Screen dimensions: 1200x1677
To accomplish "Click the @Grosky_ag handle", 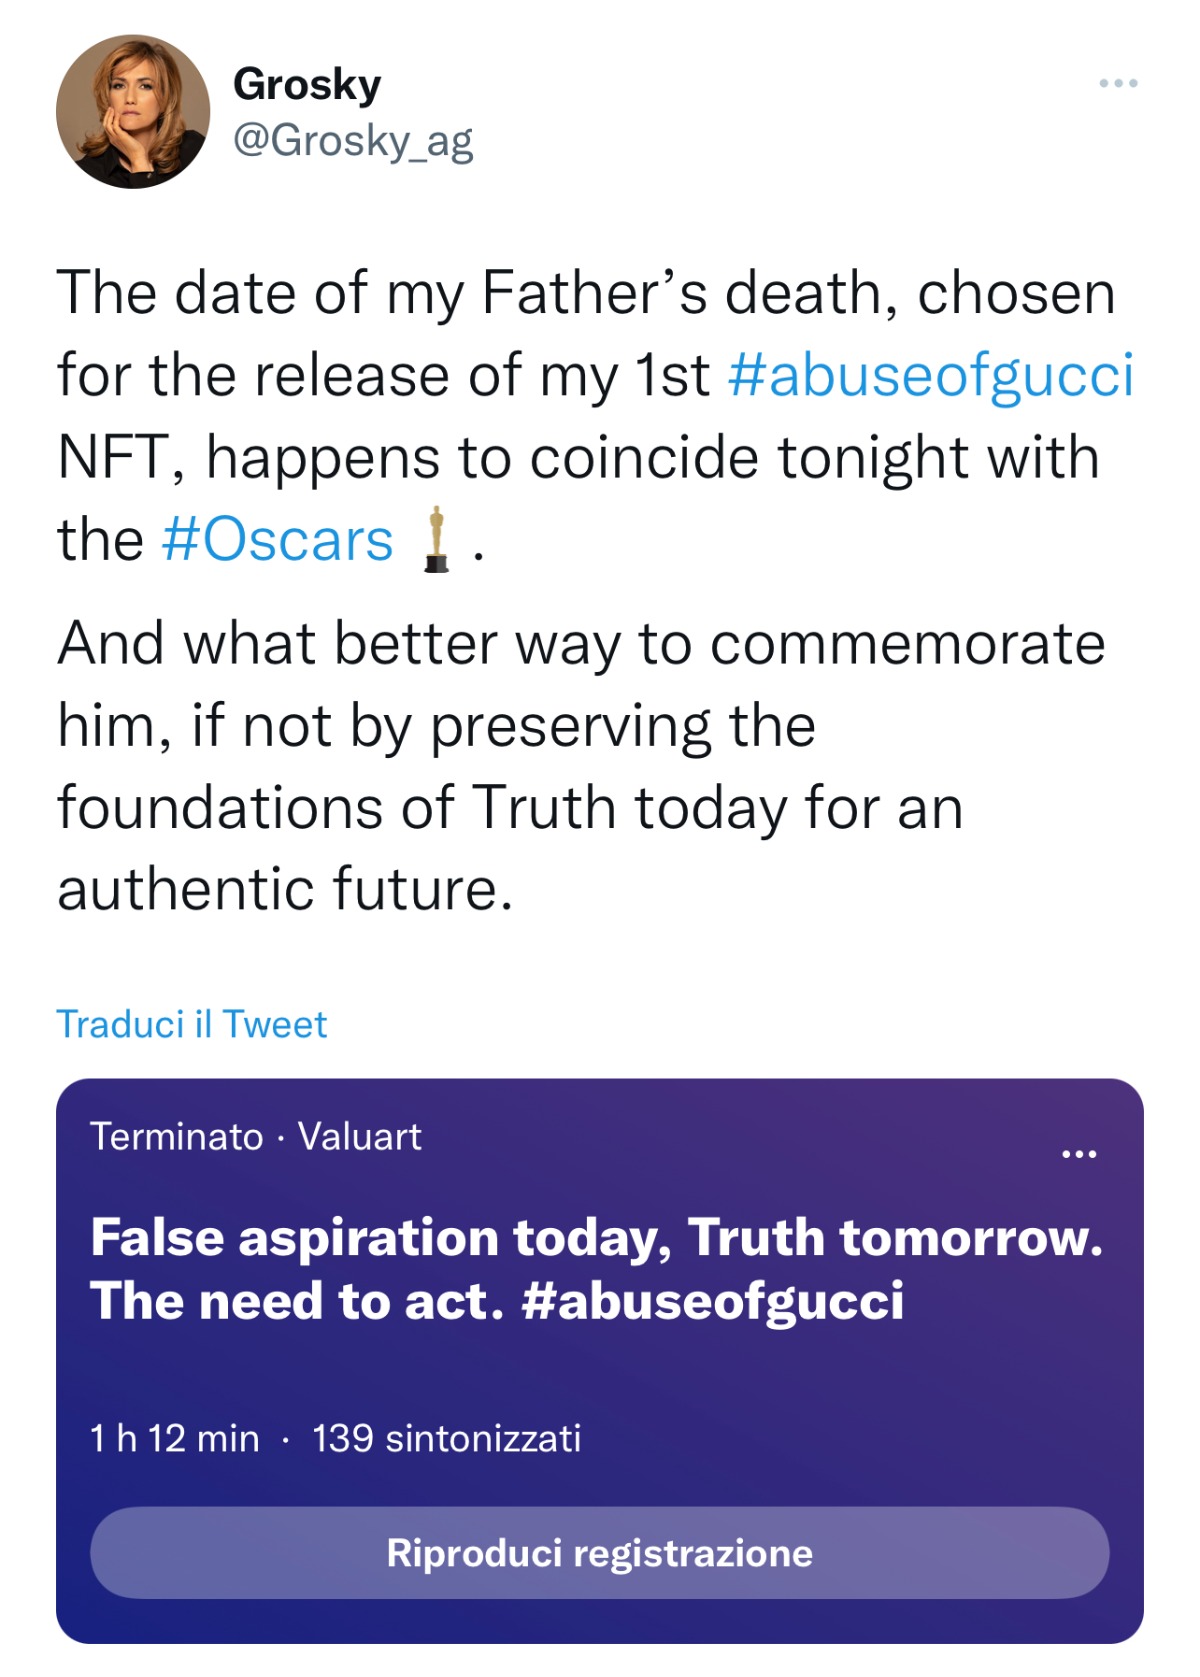I will point(352,140).
